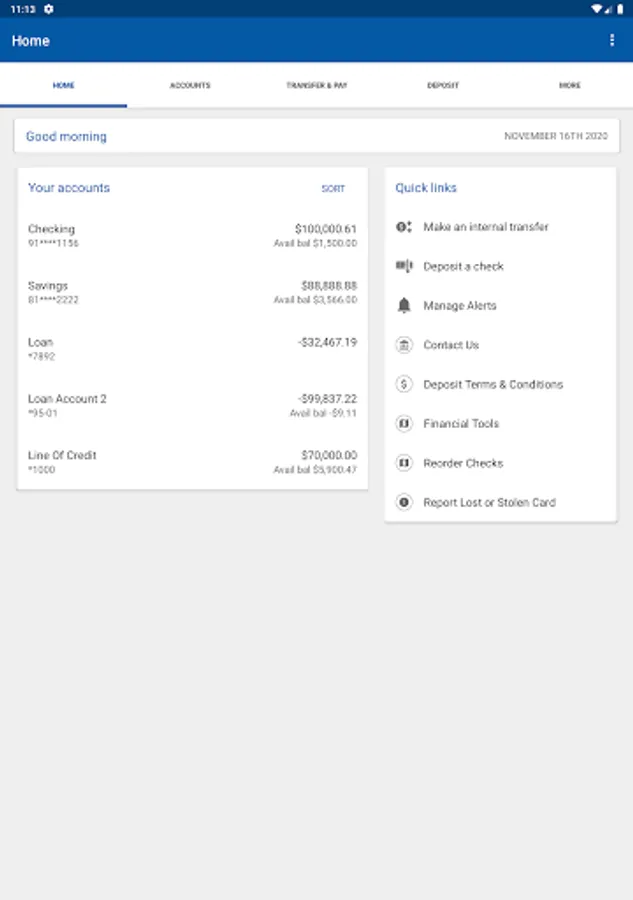
Task: Select the Savings account row
Action: (x=192, y=292)
